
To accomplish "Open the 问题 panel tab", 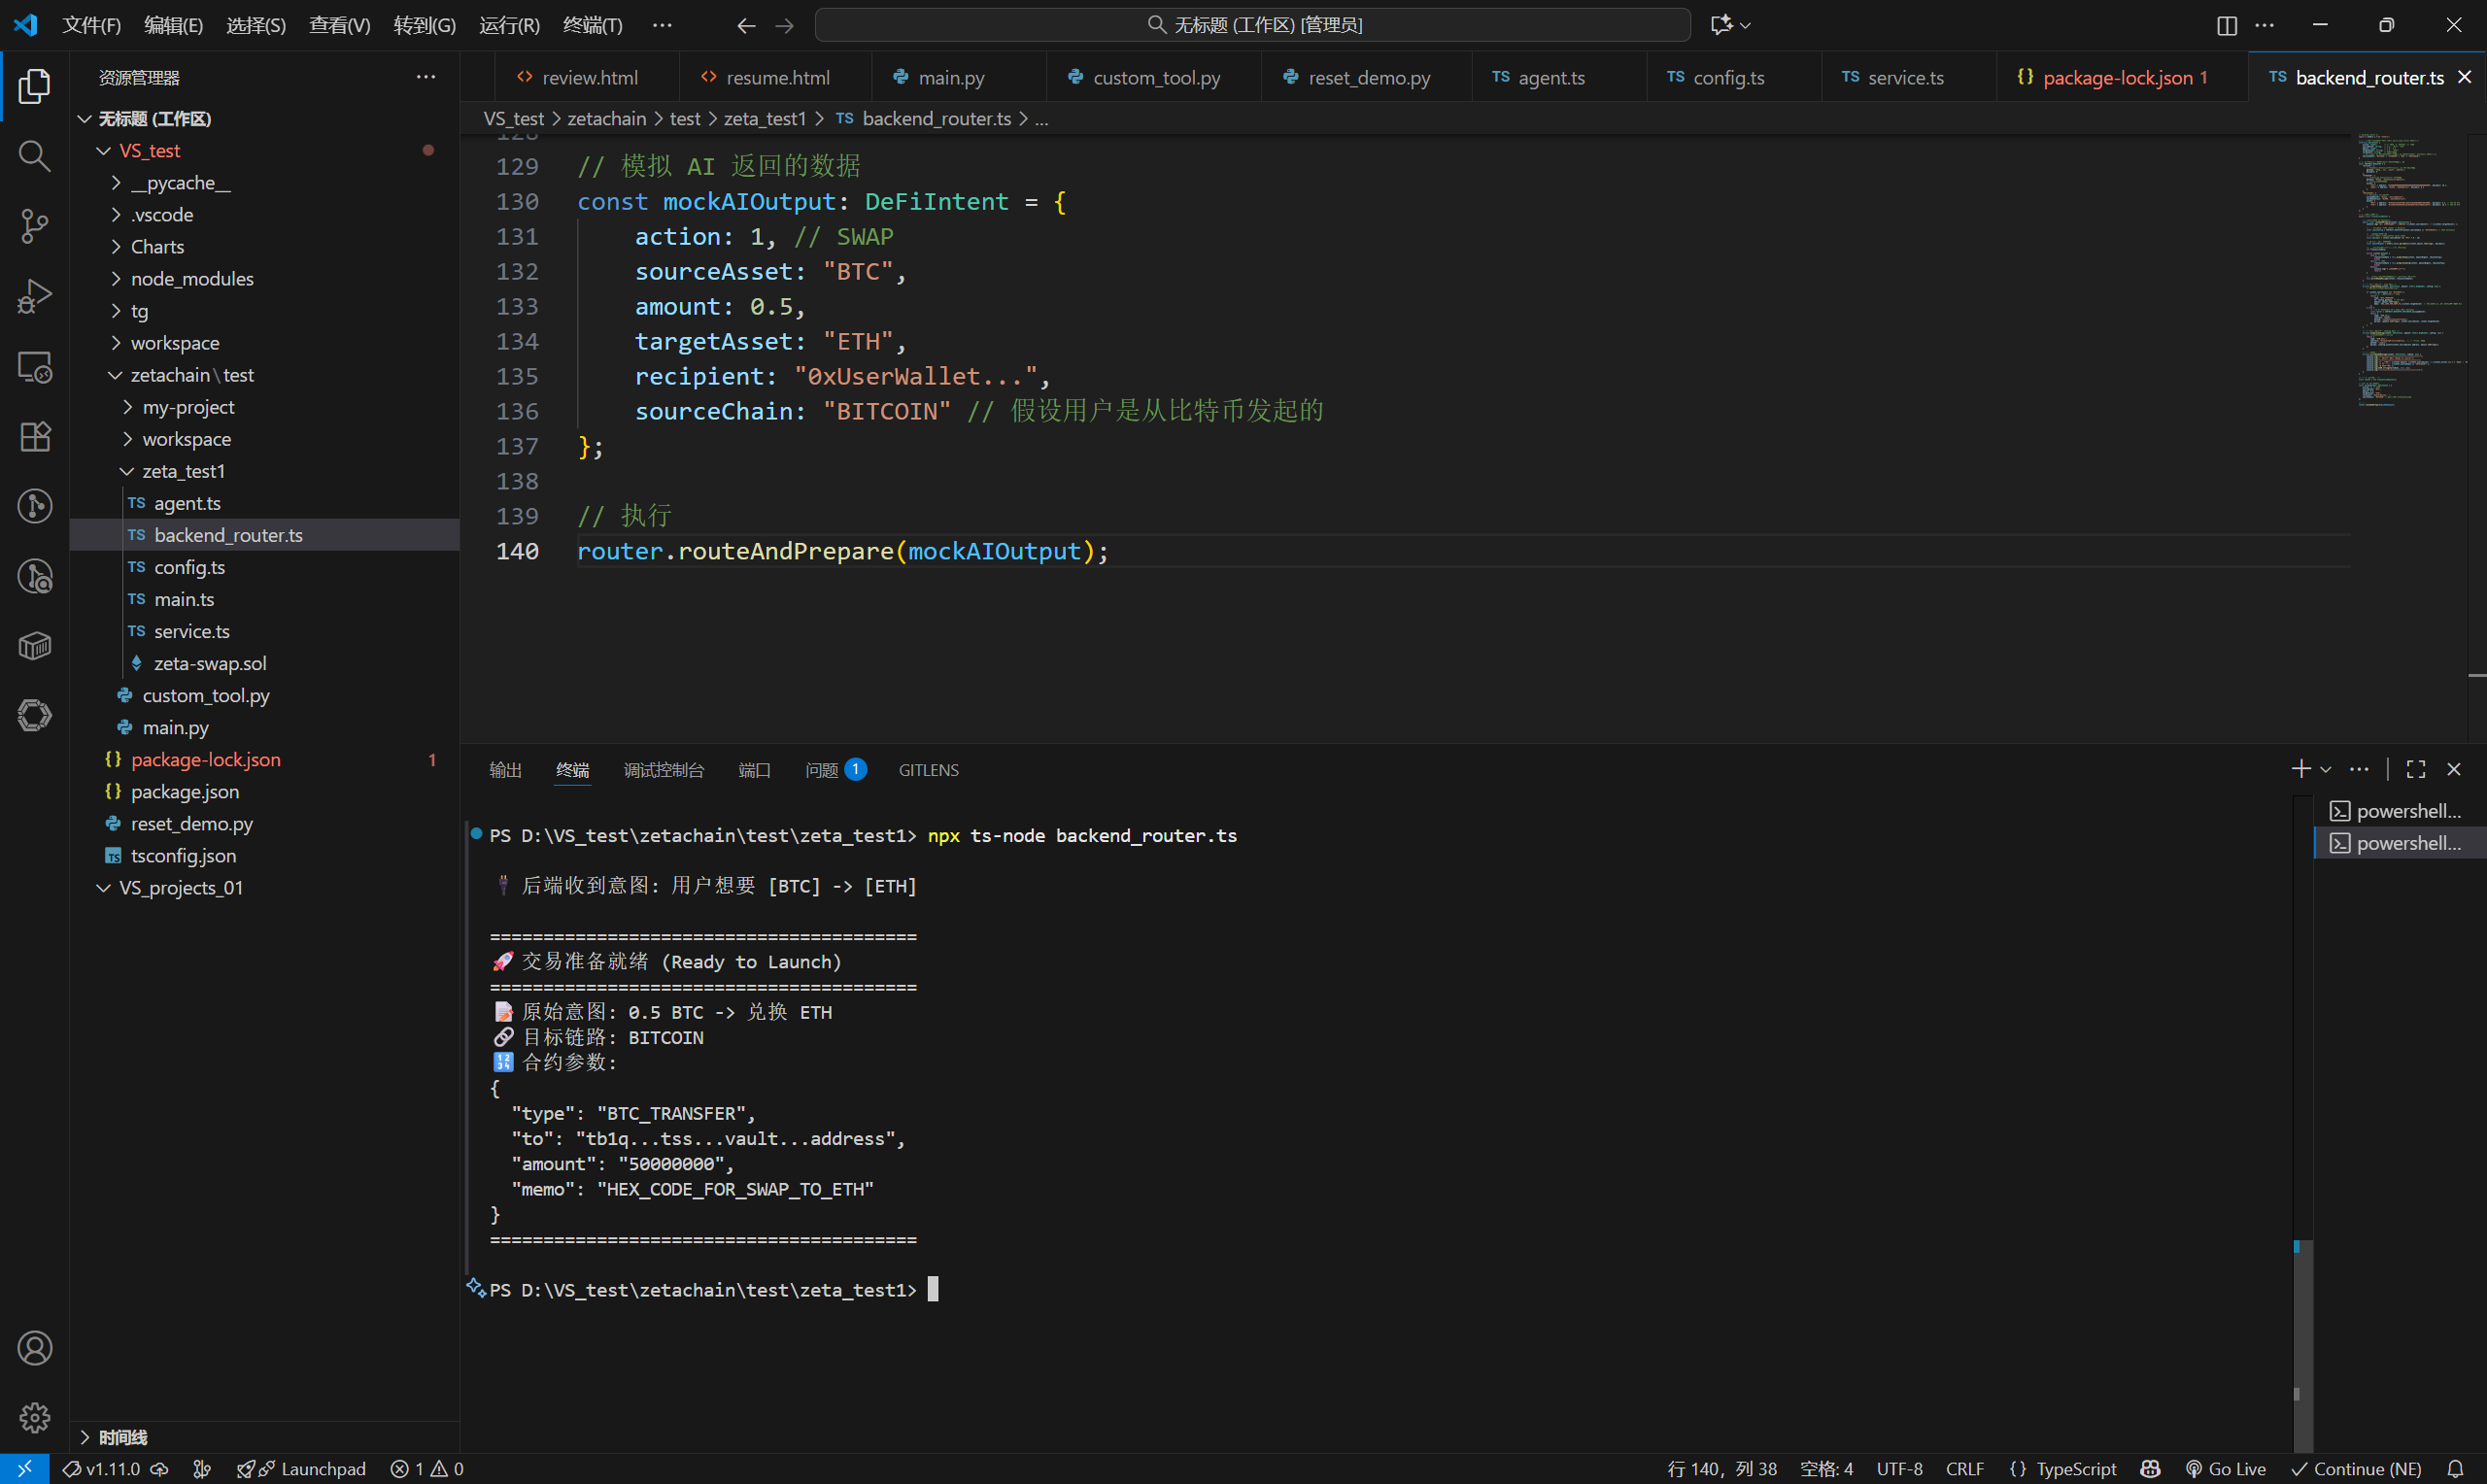I will pos(836,770).
